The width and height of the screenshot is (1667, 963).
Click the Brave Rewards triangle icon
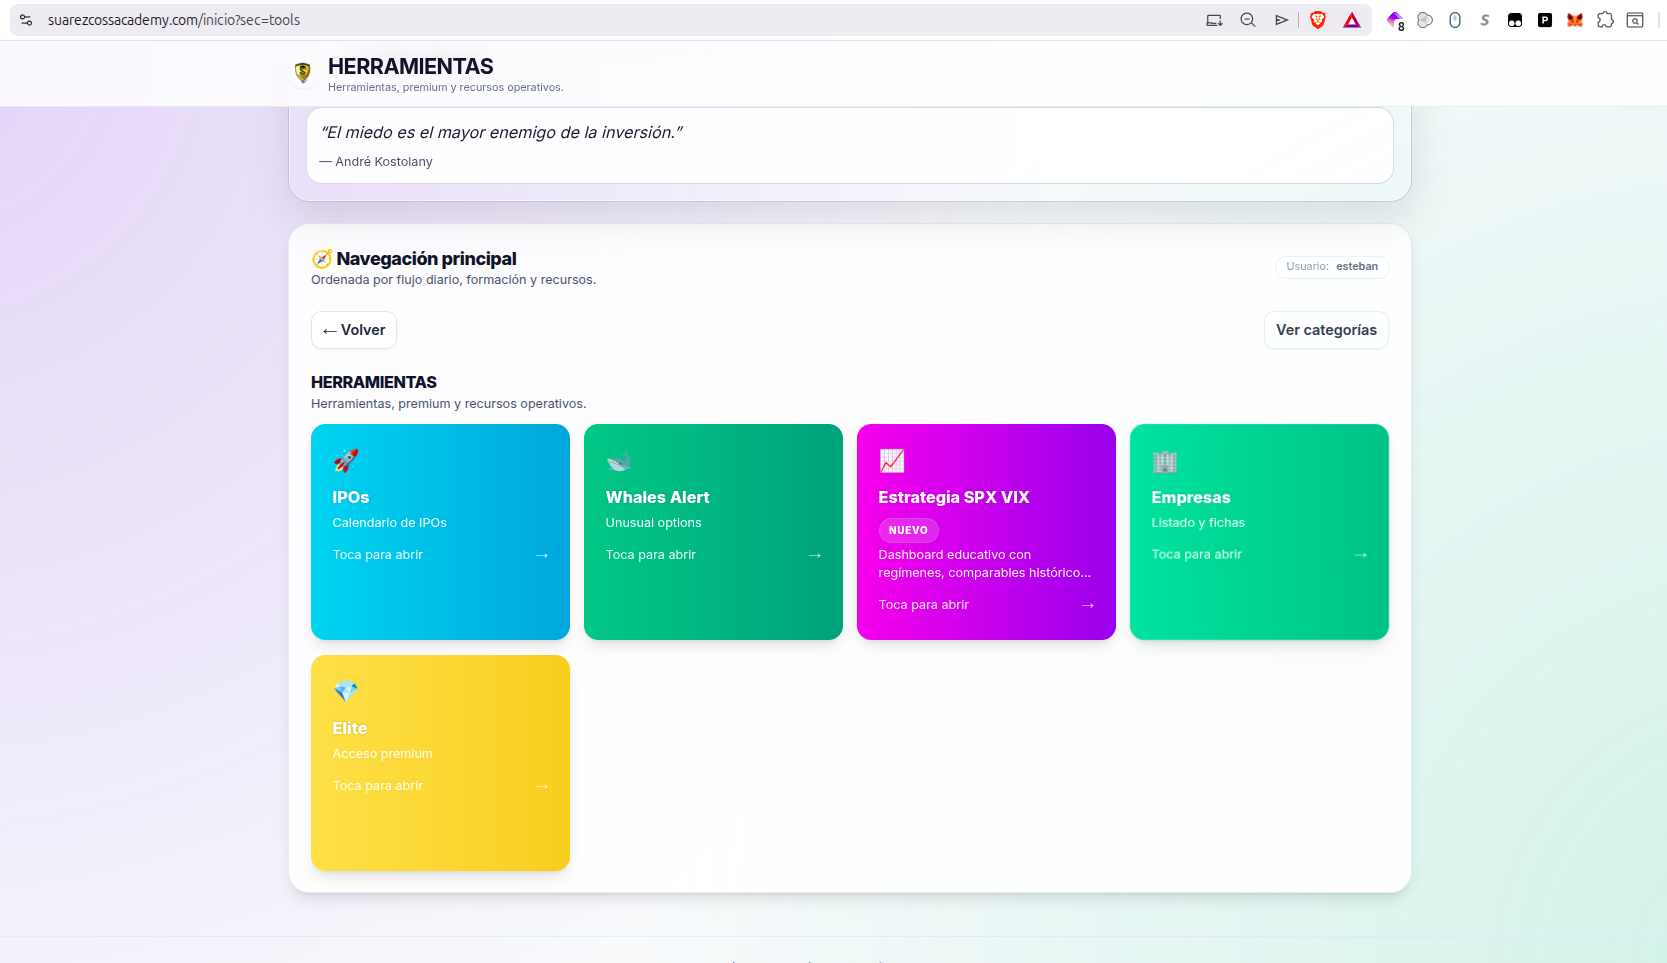1352,20
